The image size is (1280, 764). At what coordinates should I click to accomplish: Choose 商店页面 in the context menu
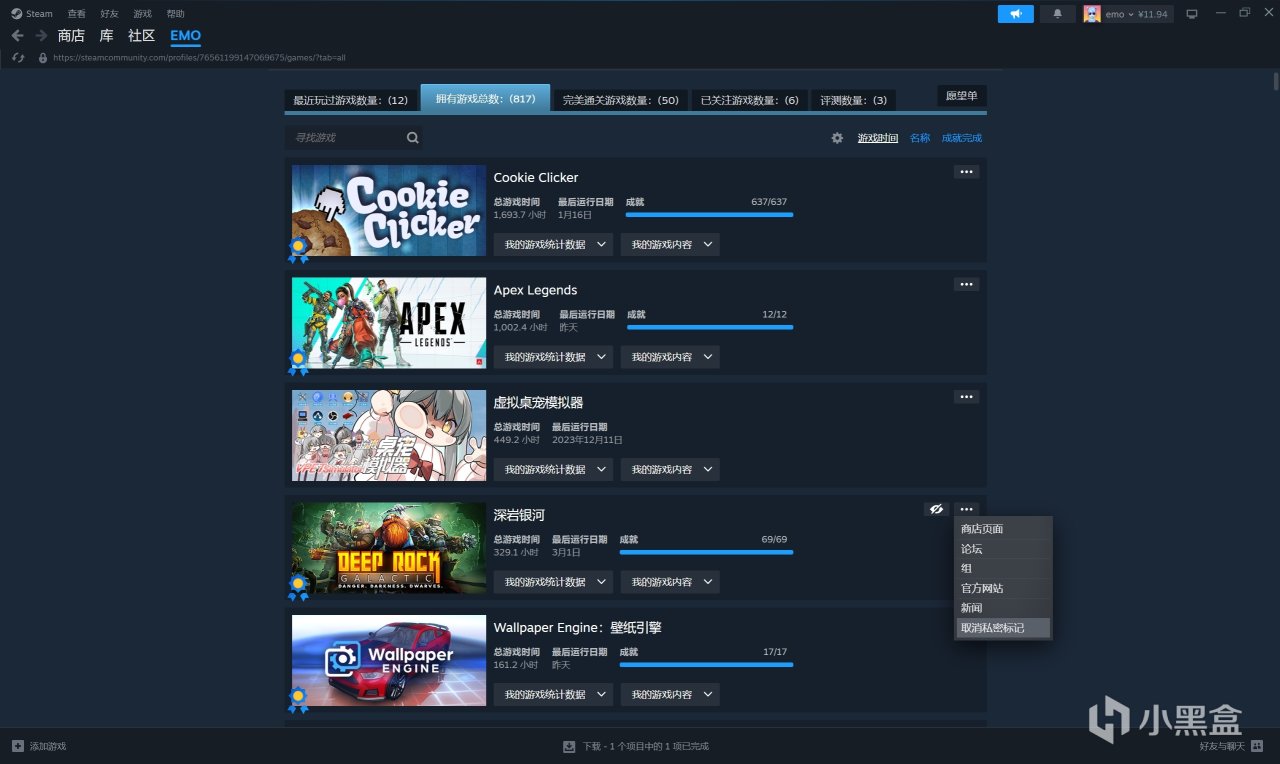(1003, 529)
